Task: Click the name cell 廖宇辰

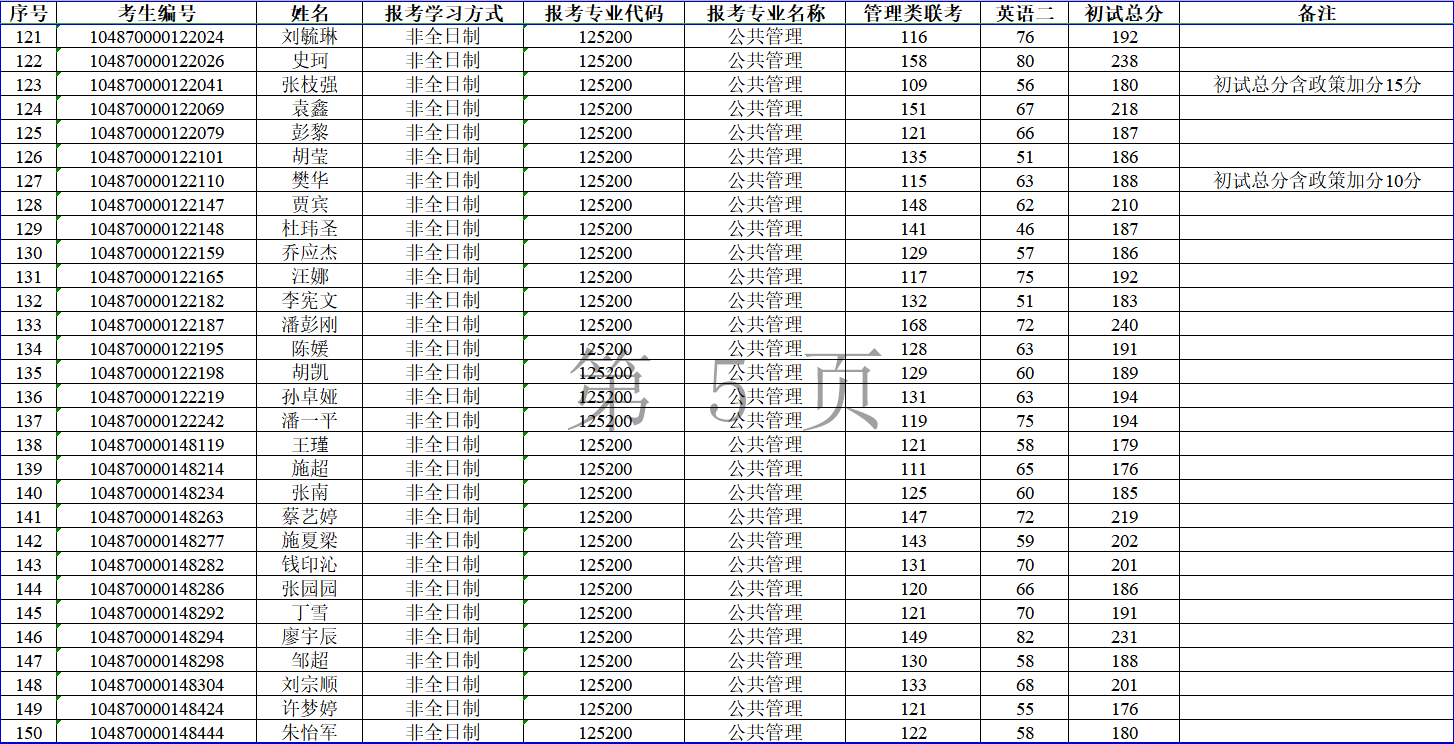Action: click(x=309, y=637)
